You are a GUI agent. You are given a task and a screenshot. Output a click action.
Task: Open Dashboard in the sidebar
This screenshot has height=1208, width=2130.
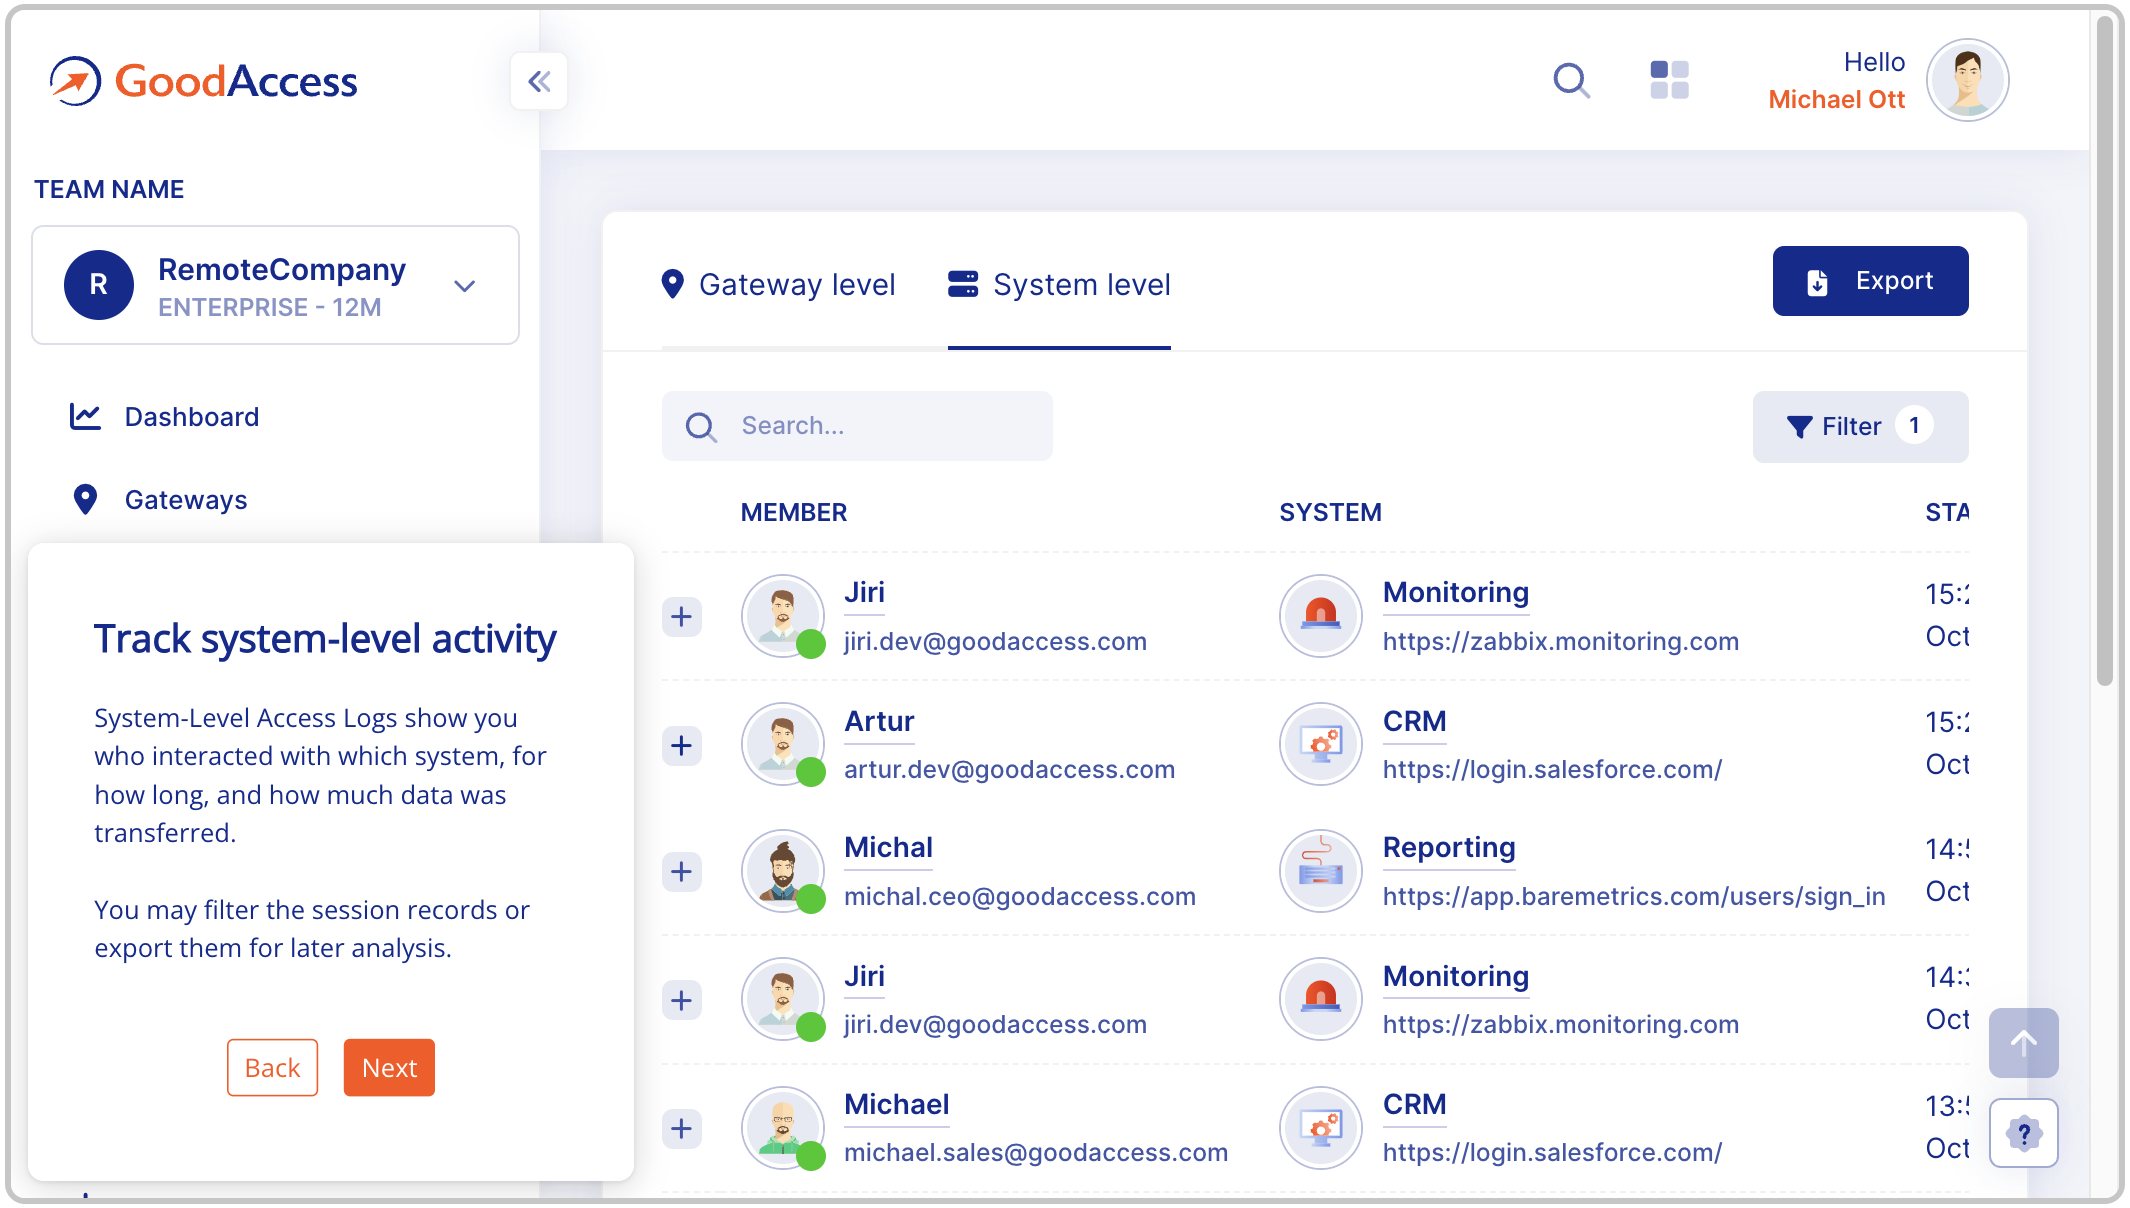coord(191,417)
